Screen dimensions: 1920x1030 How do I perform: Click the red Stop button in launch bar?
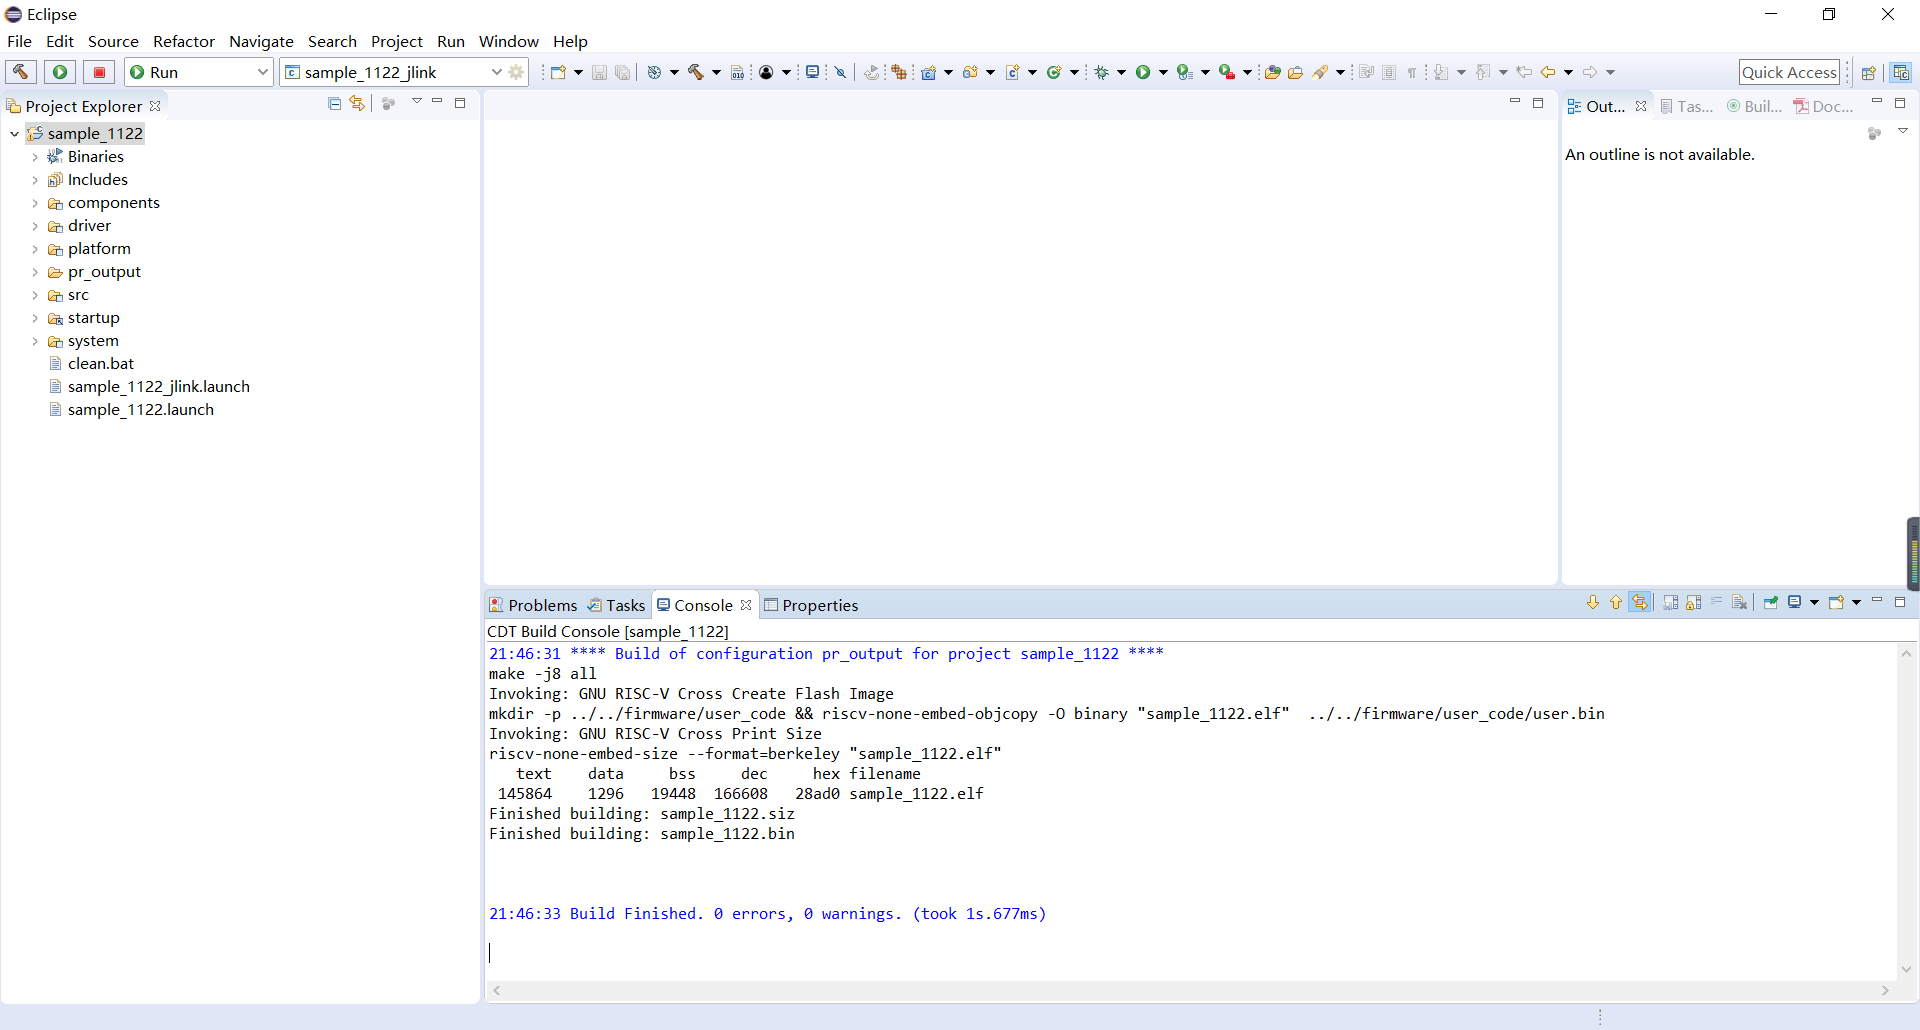click(99, 72)
